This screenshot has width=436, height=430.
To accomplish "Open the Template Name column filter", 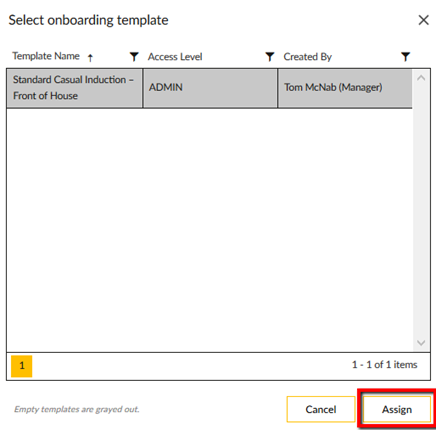I will click(134, 57).
